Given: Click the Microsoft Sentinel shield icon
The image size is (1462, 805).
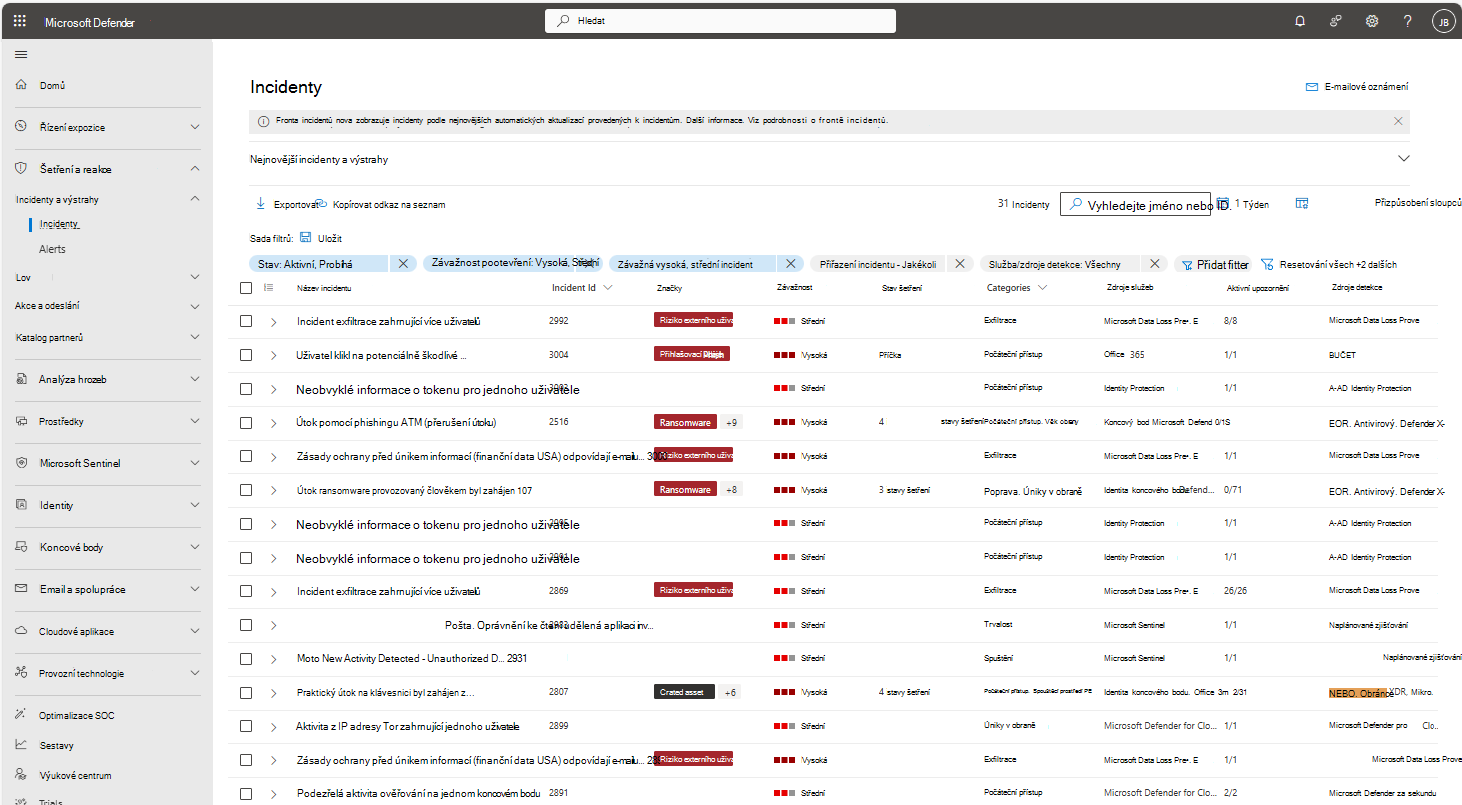Looking at the screenshot, I should pyautogui.click(x=22, y=463).
